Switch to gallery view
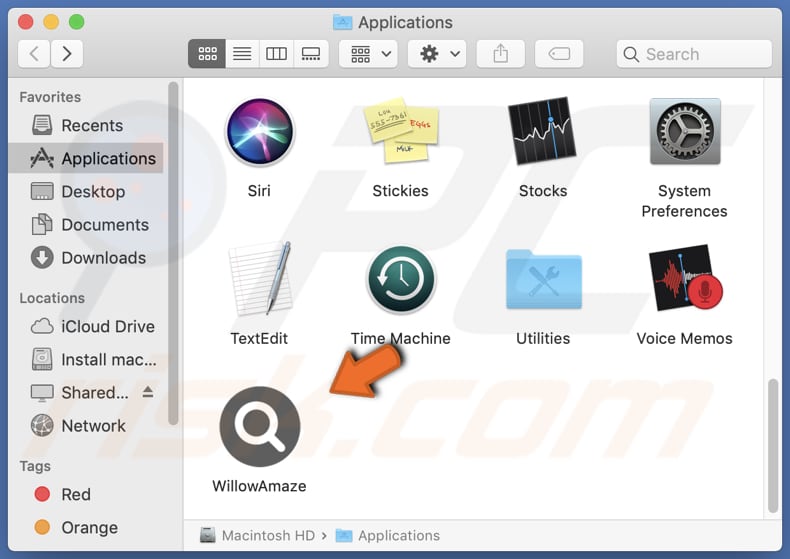 coord(311,53)
